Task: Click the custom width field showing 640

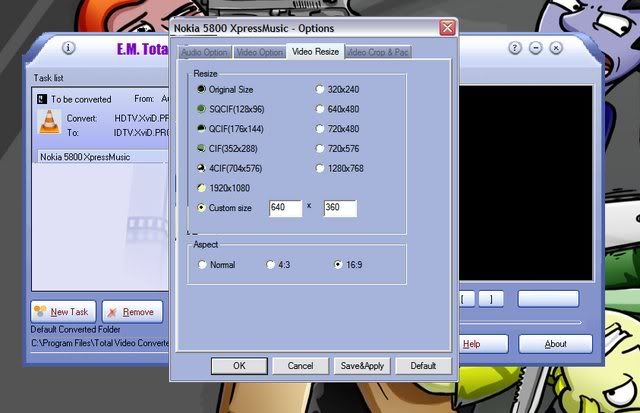Action: tap(284, 208)
